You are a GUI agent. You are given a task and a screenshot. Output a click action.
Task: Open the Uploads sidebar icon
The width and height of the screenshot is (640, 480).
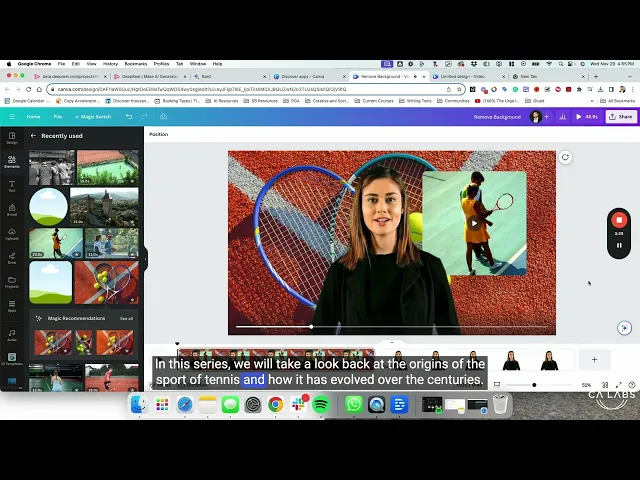[x=12, y=234]
